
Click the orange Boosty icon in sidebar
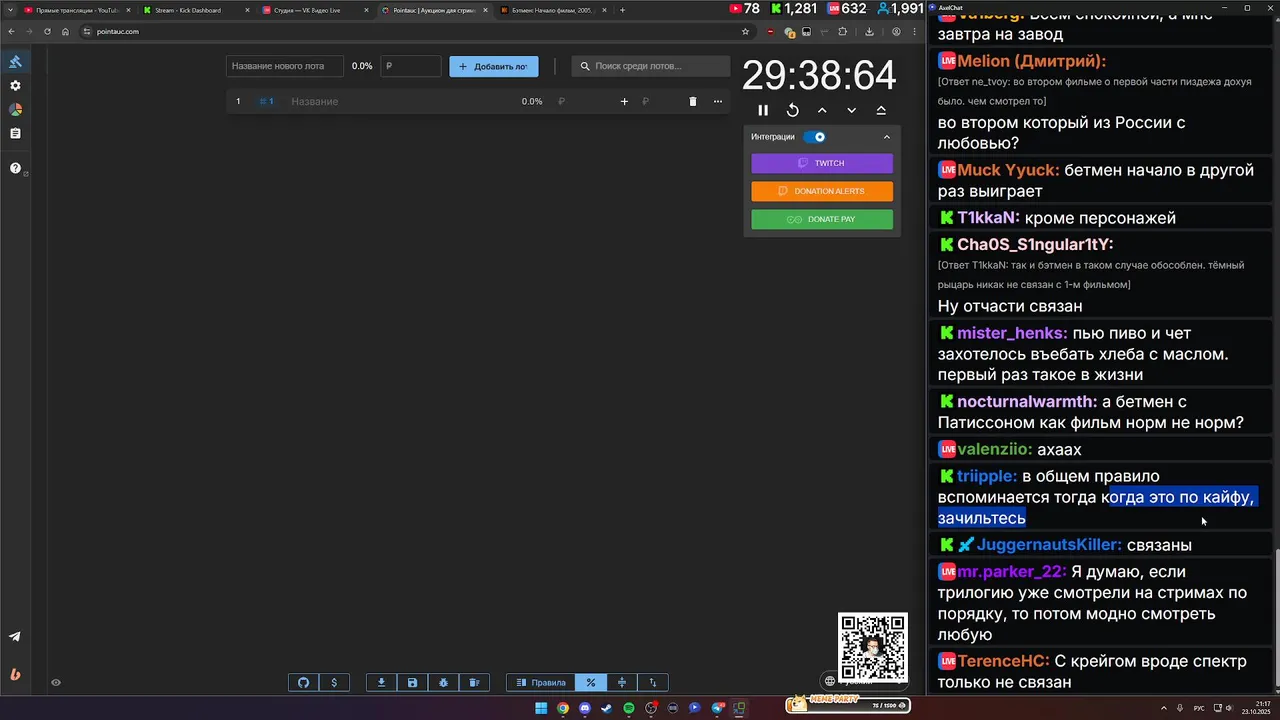[15, 674]
